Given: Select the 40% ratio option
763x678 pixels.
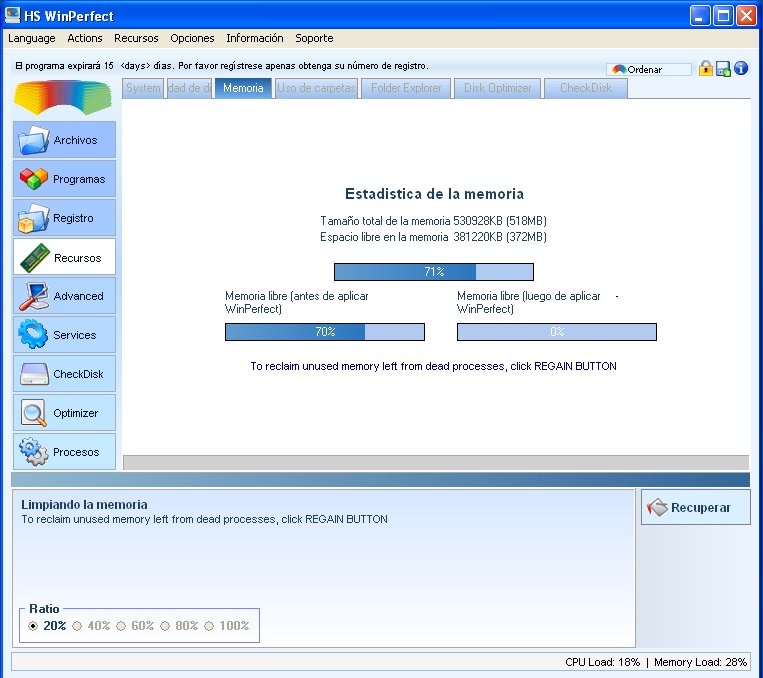Looking at the screenshot, I should tap(77, 626).
